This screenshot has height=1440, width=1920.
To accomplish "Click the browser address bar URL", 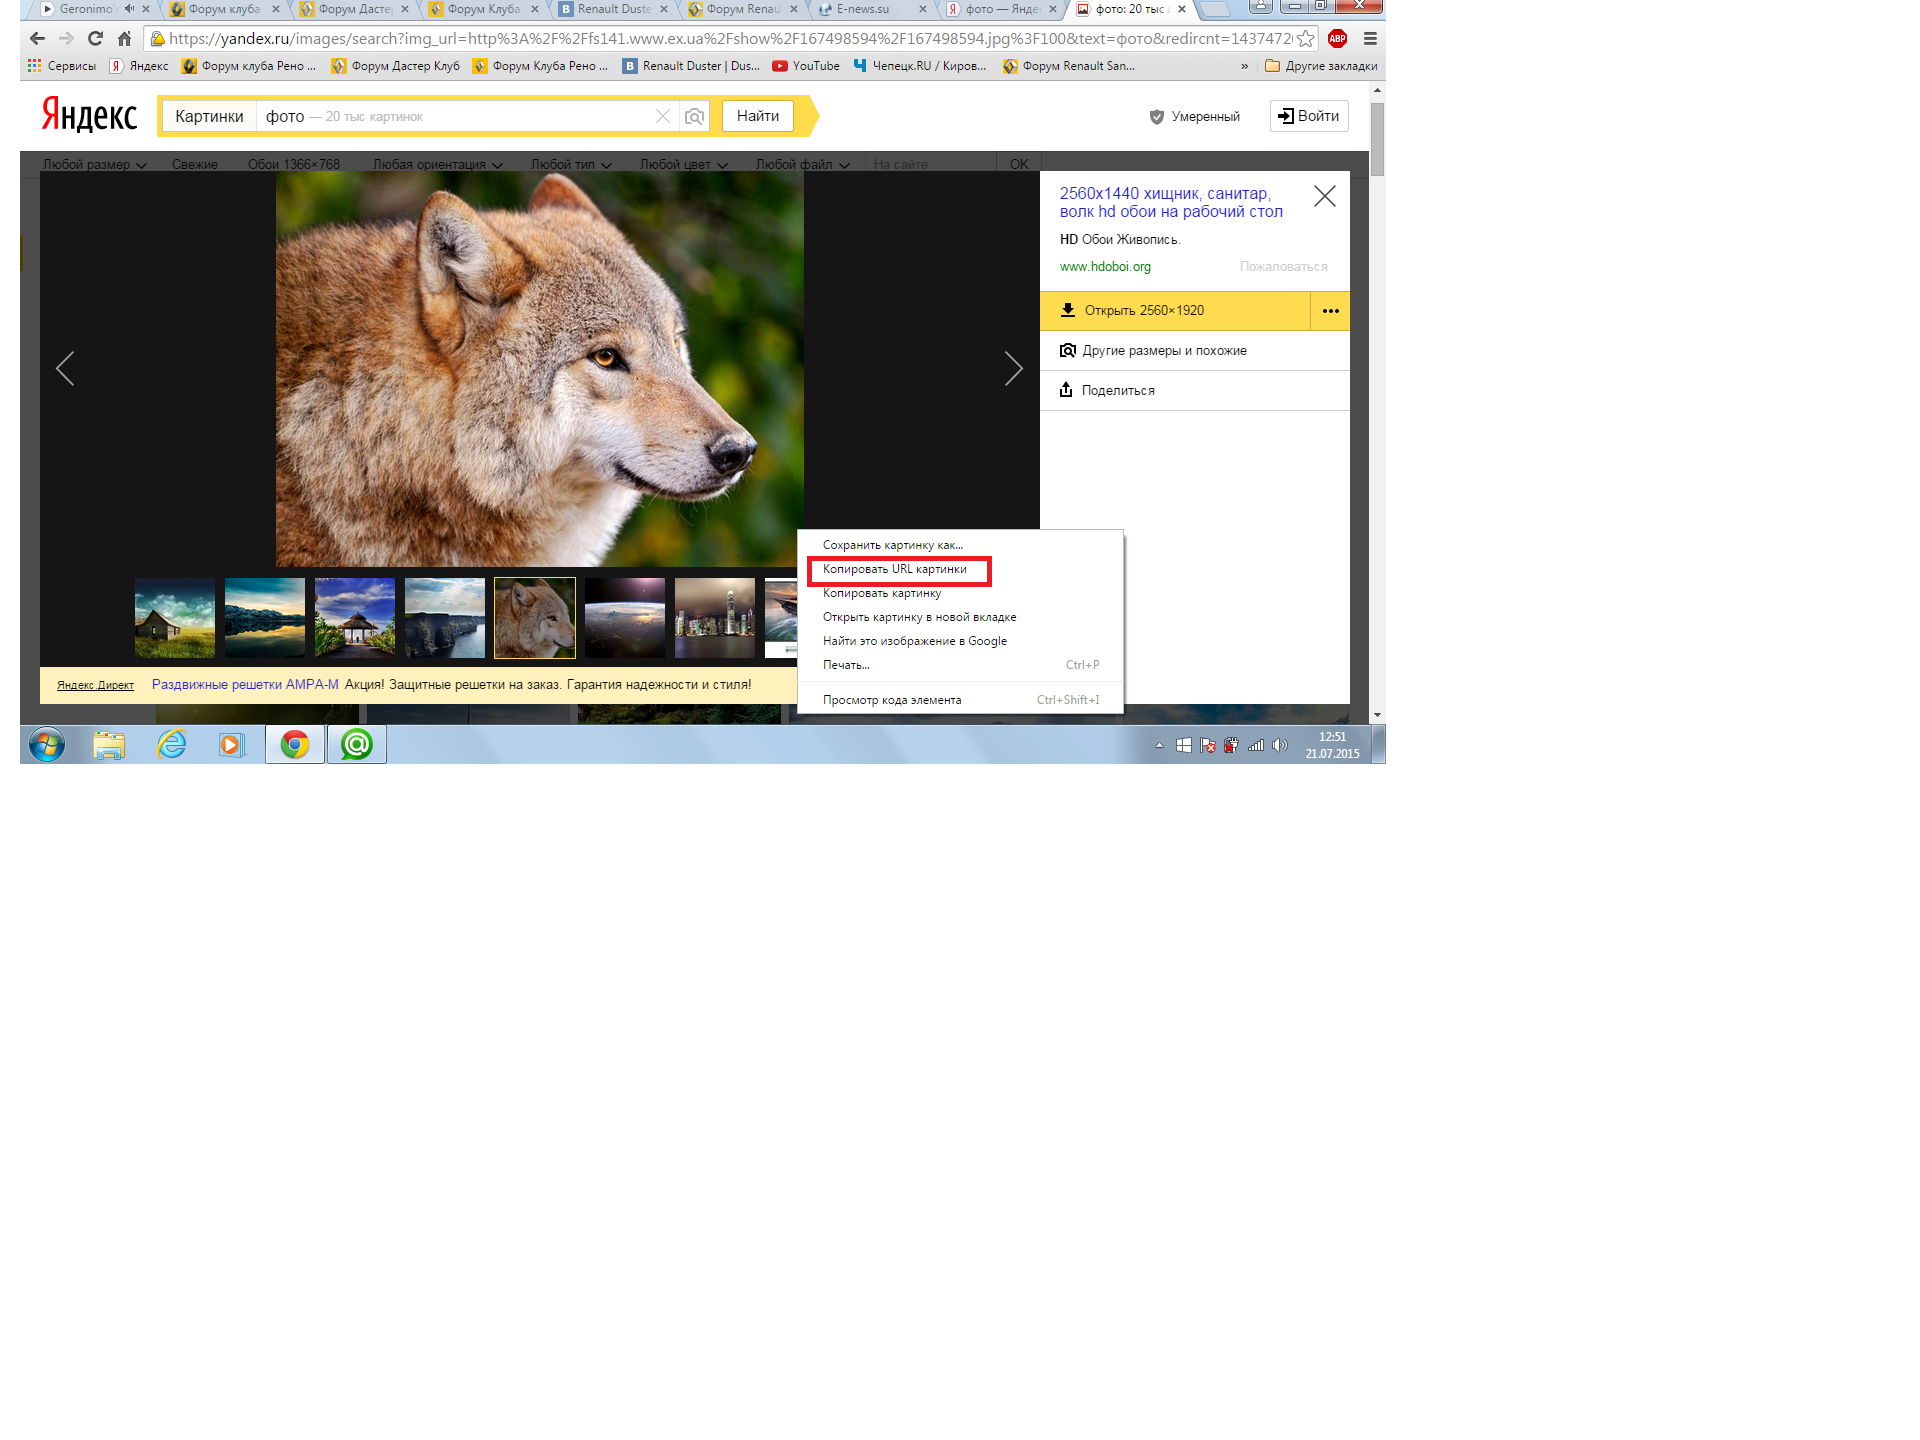I will 730,39.
